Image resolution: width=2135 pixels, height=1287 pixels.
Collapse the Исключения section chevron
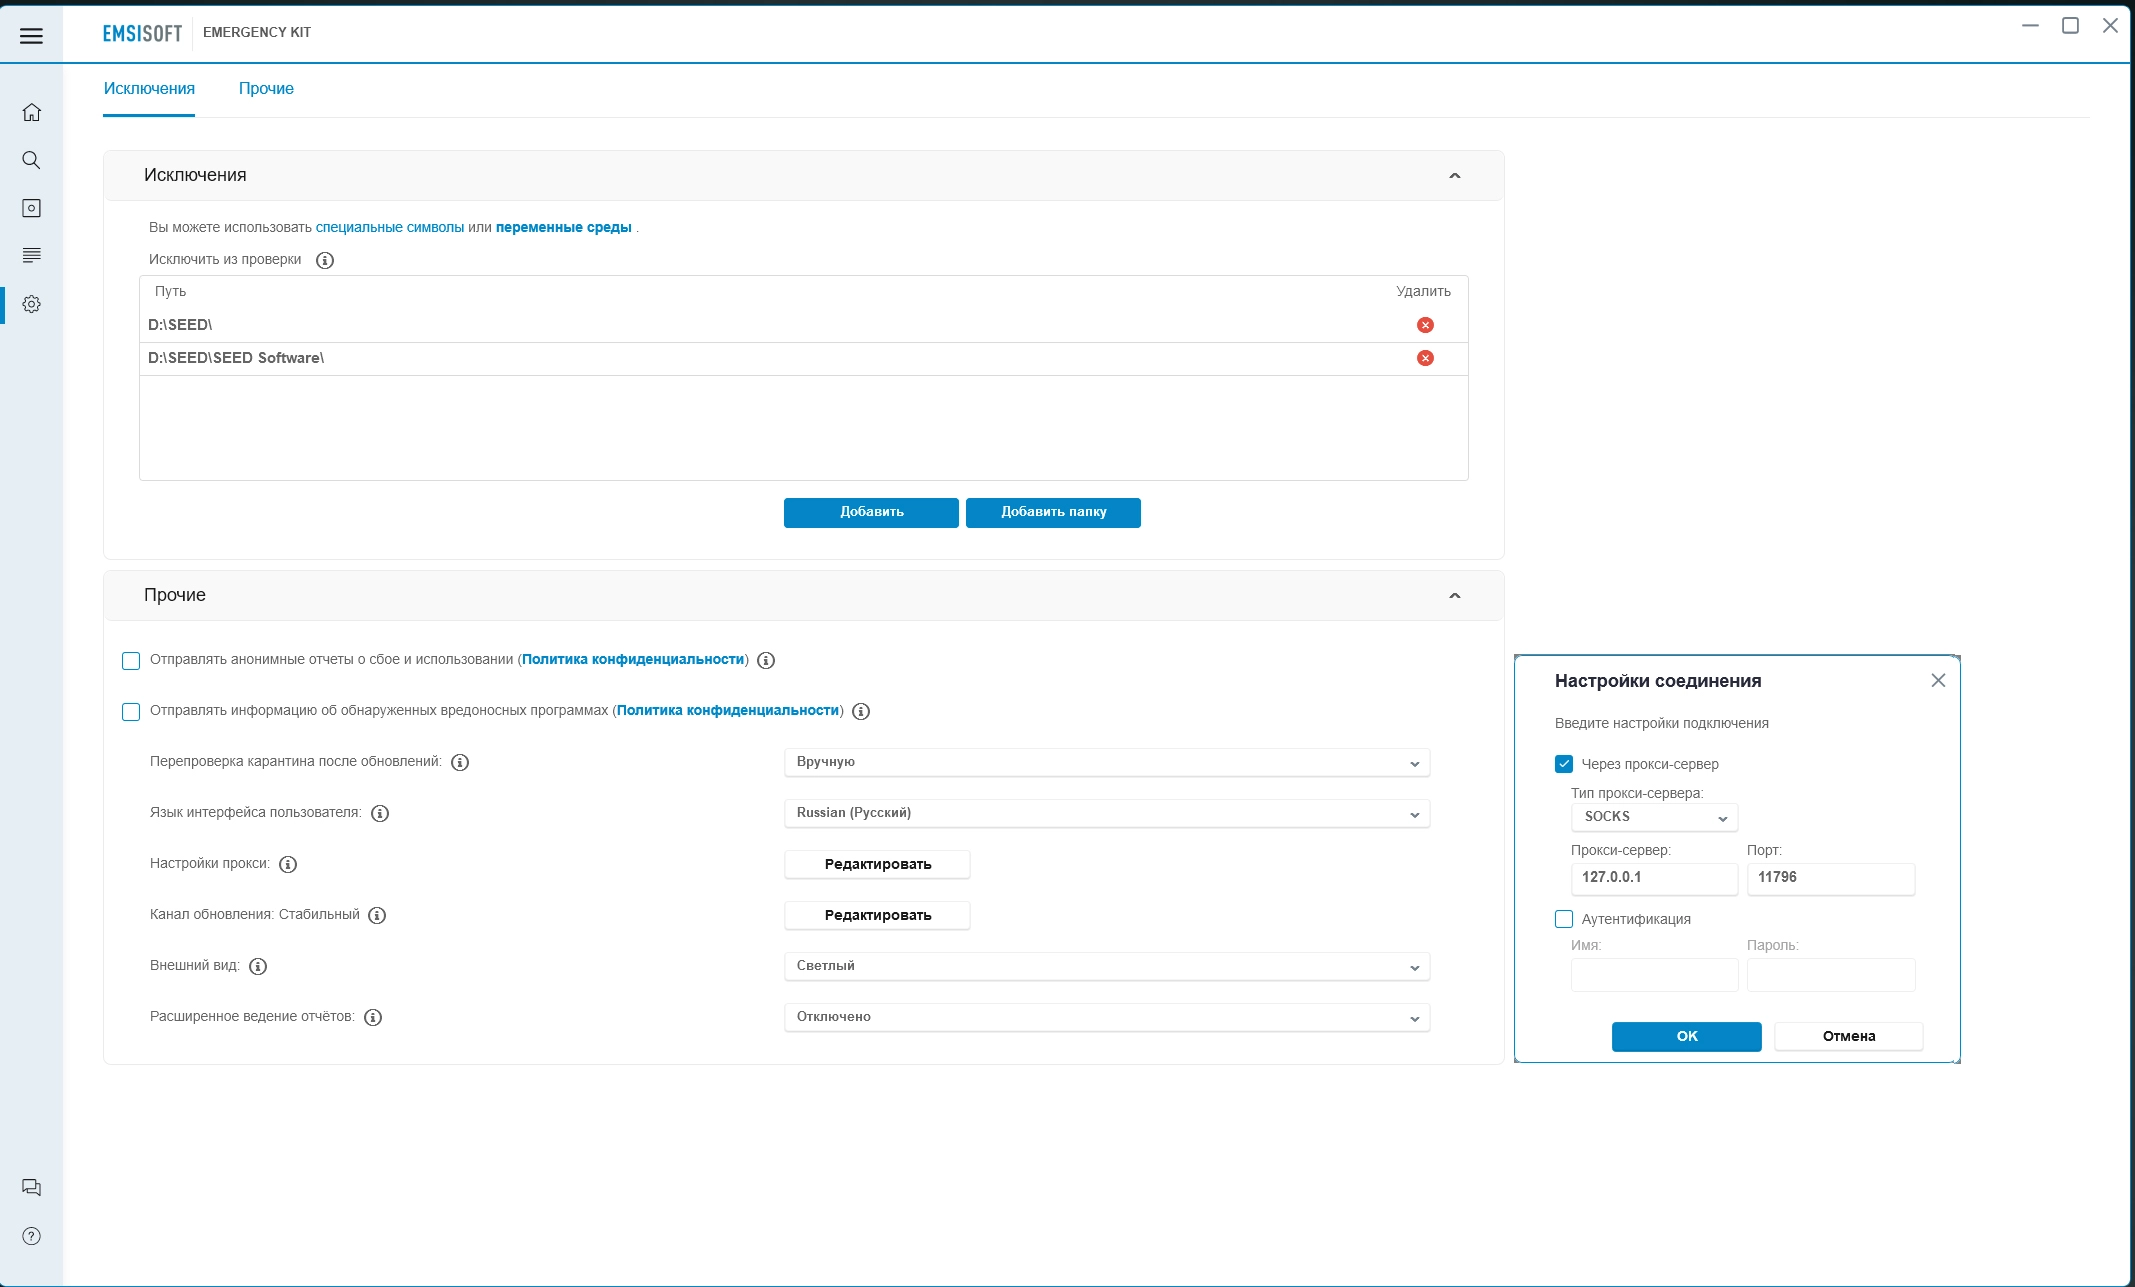1454,176
